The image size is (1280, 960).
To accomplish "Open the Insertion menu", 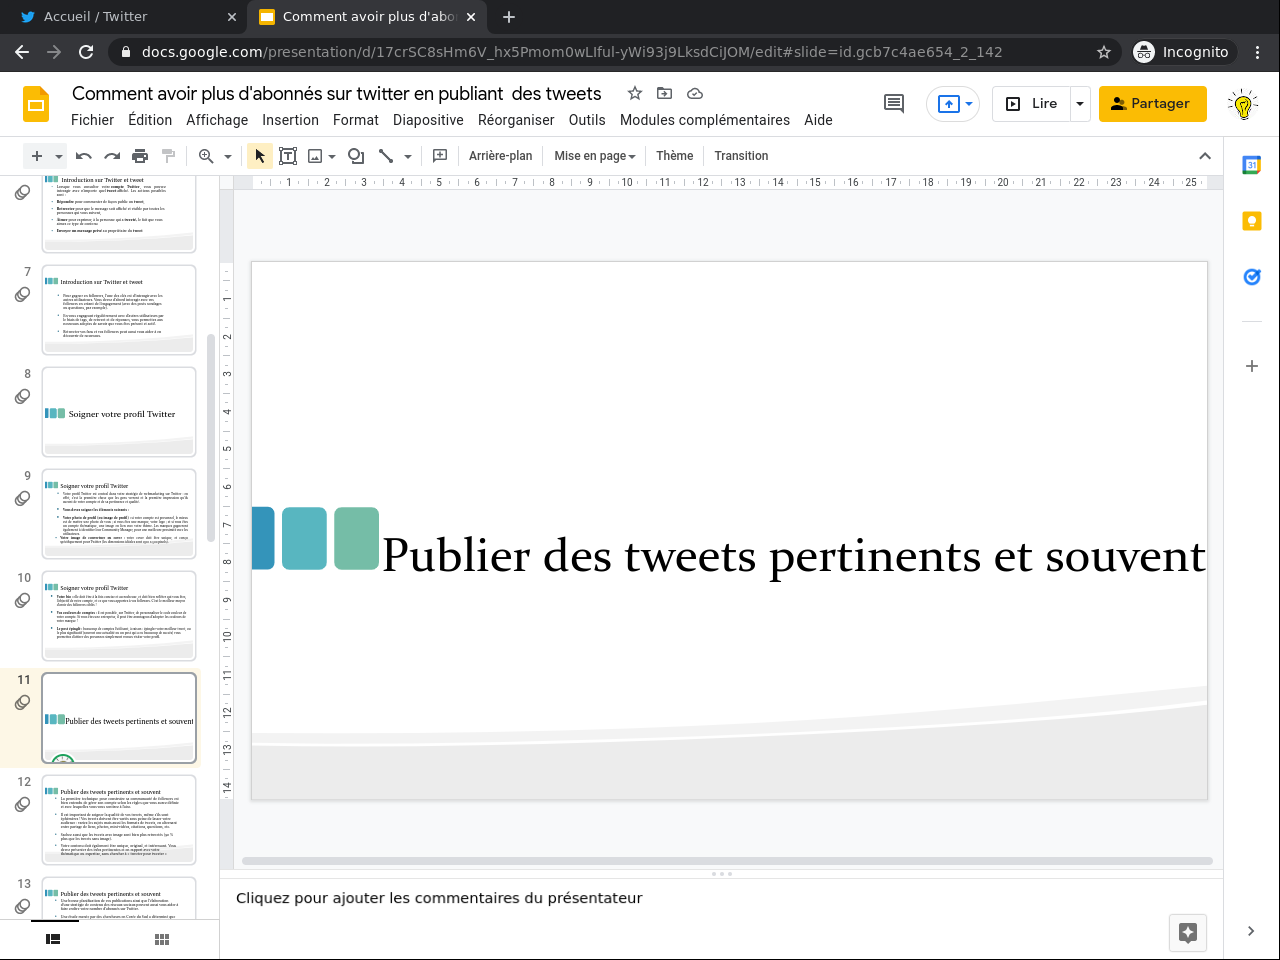I will click(290, 120).
